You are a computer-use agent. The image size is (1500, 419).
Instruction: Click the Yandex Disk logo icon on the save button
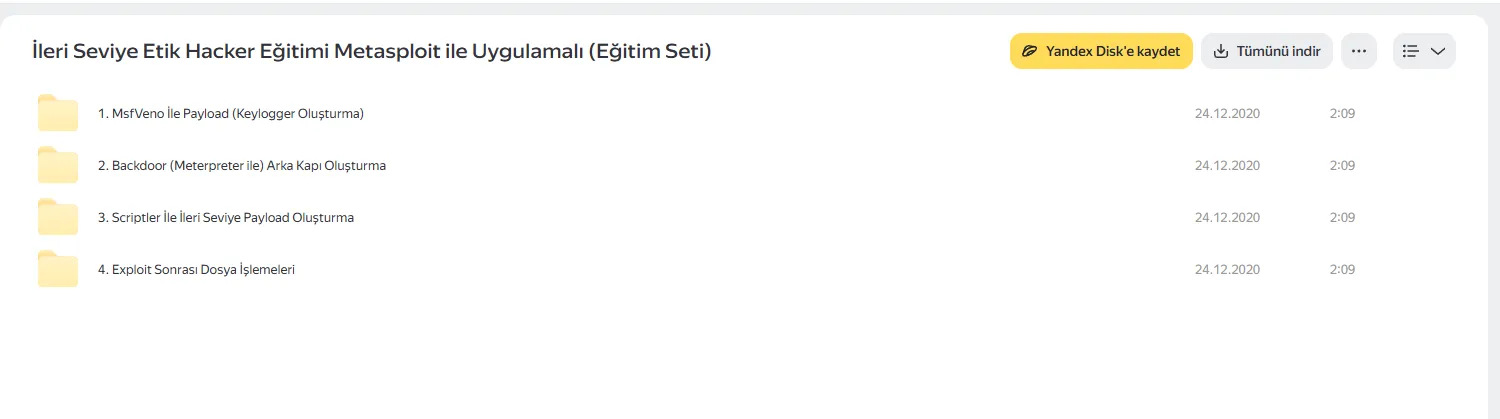click(x=1029, y=51)
